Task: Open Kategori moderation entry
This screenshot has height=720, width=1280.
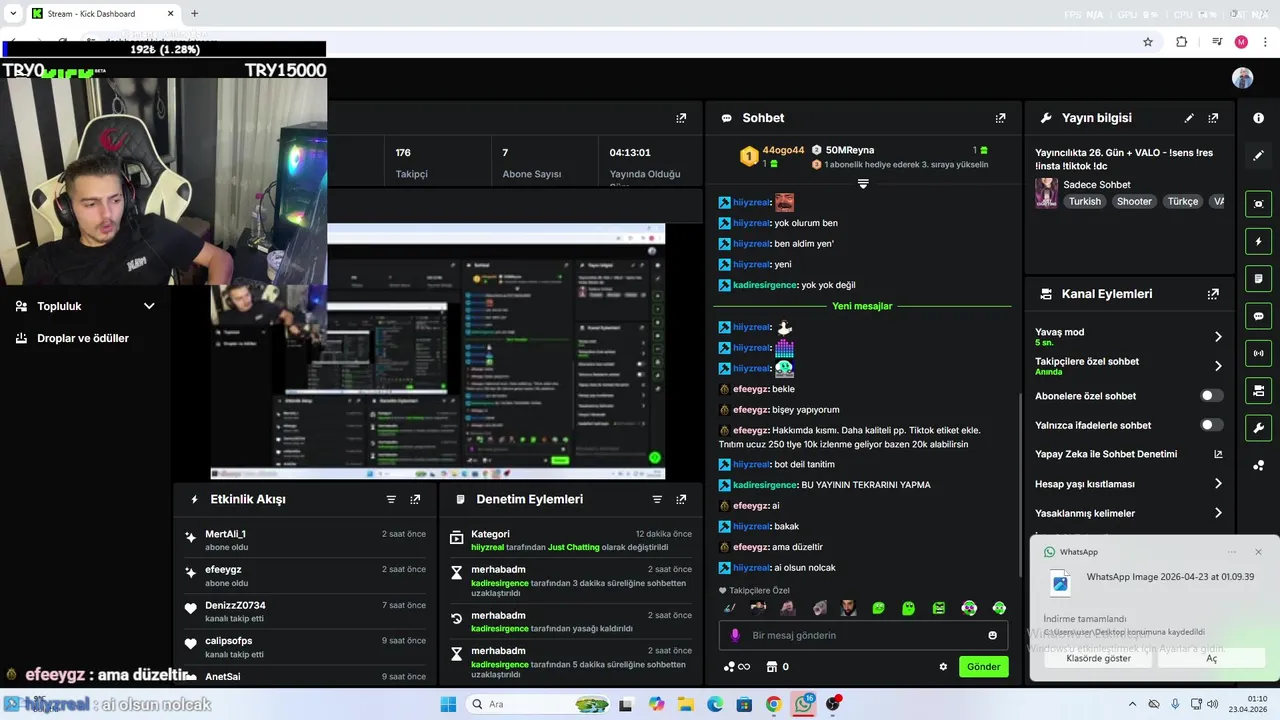Action: tap(571, 540)
